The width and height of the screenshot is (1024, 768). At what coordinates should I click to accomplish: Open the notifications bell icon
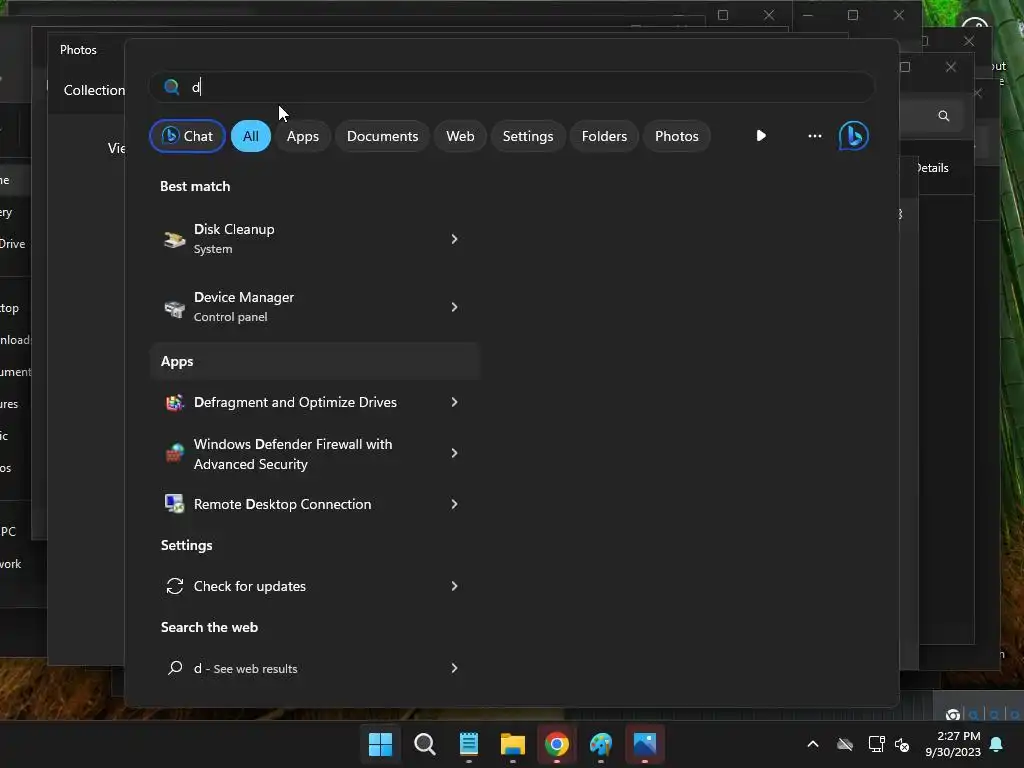997,744
